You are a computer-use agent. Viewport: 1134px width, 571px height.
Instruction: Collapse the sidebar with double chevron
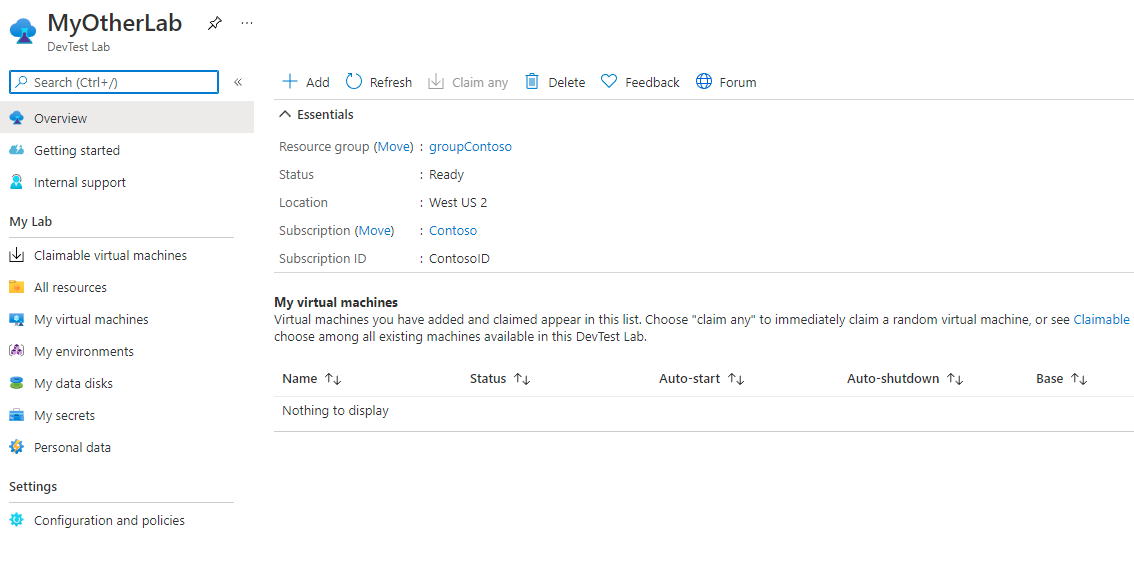tap(238, 82)
